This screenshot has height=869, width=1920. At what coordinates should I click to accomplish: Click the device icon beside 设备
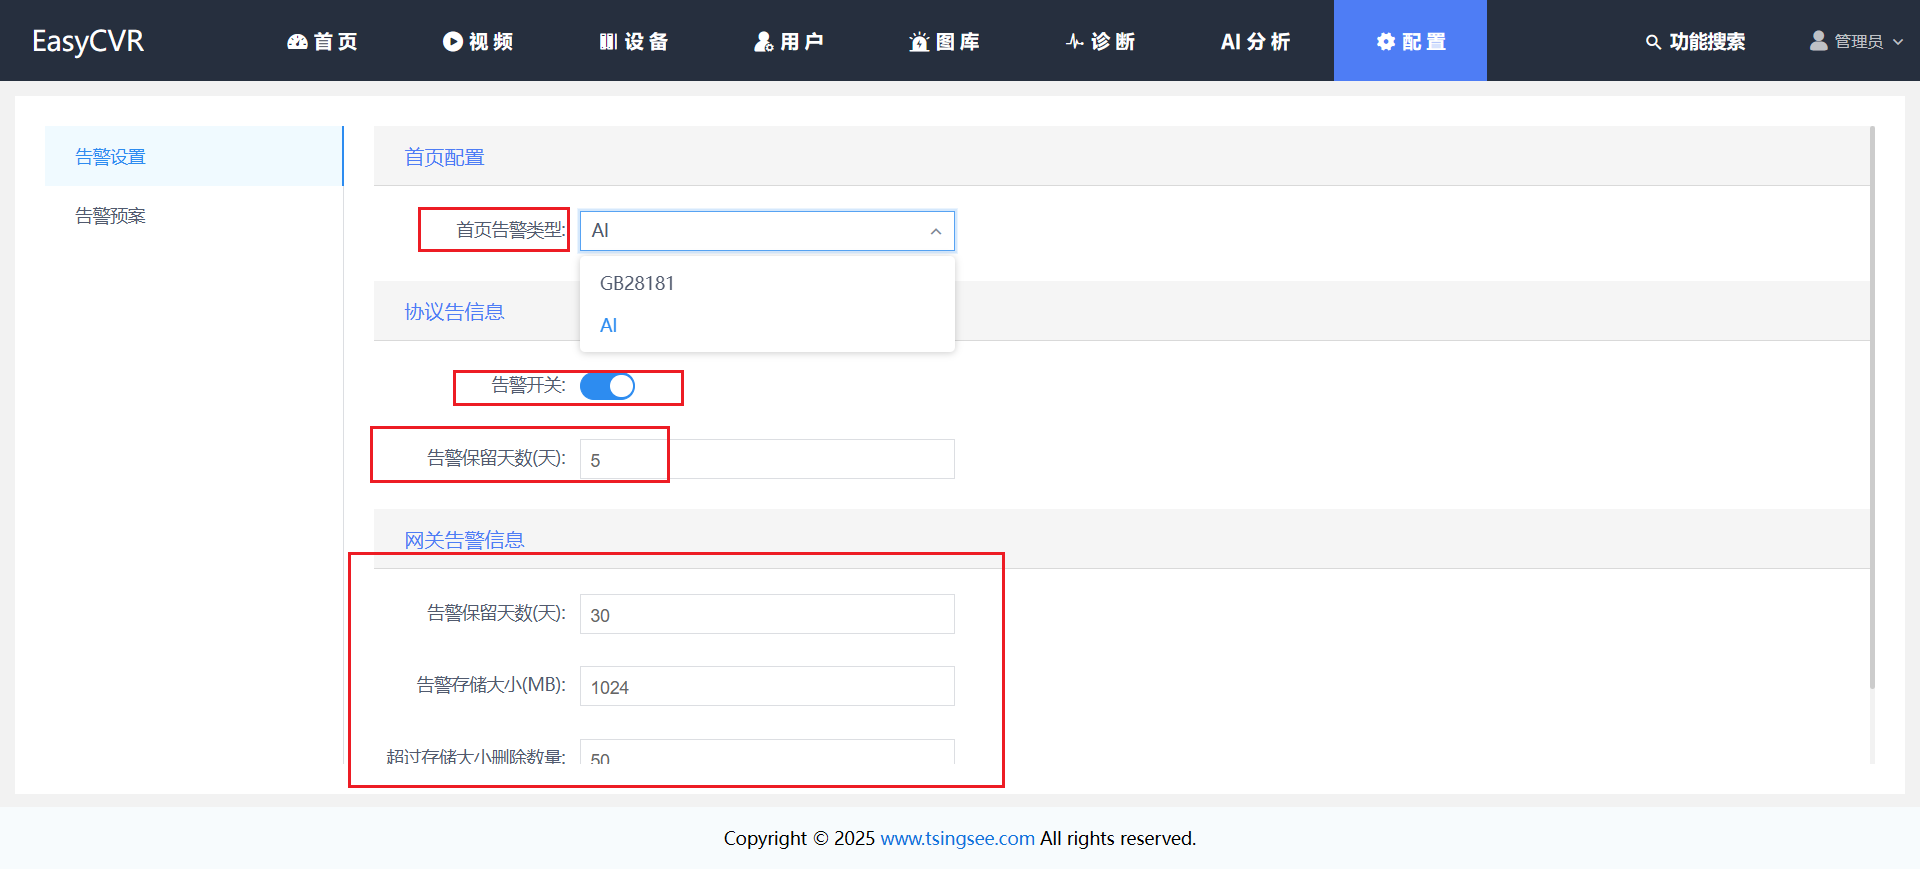click(x=608, y=41)
